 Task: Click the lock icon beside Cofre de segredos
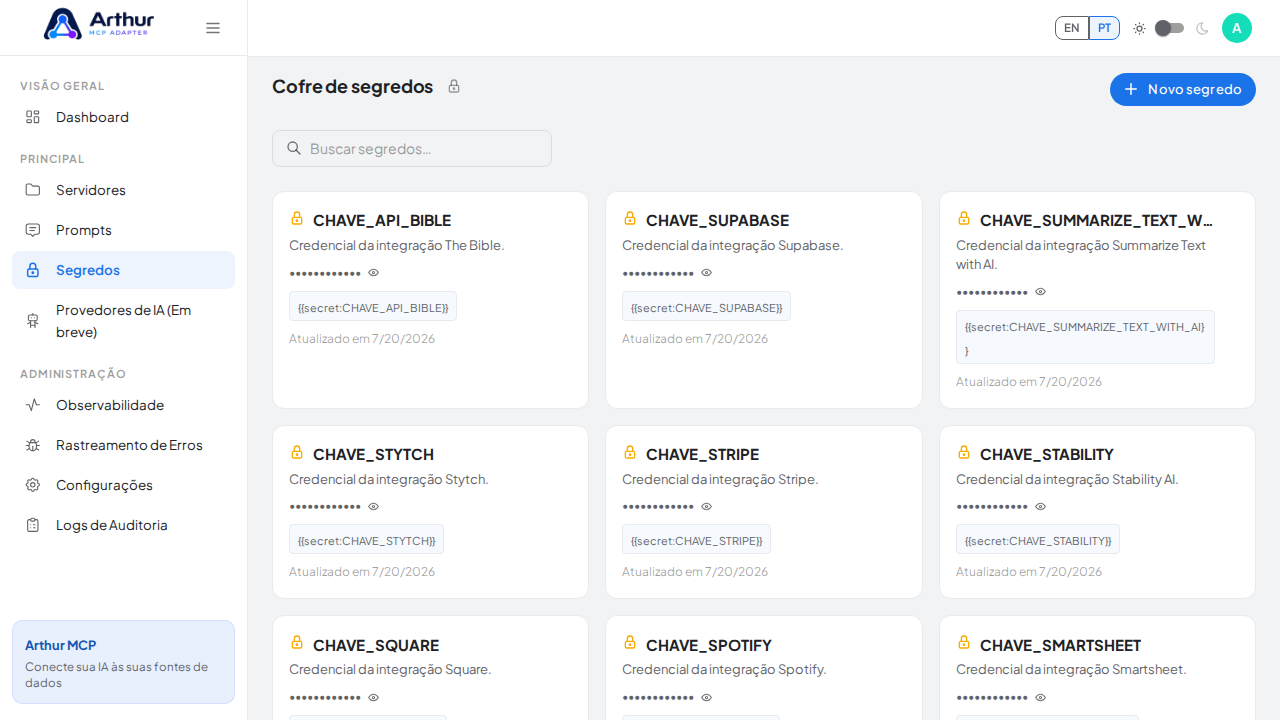454,86
